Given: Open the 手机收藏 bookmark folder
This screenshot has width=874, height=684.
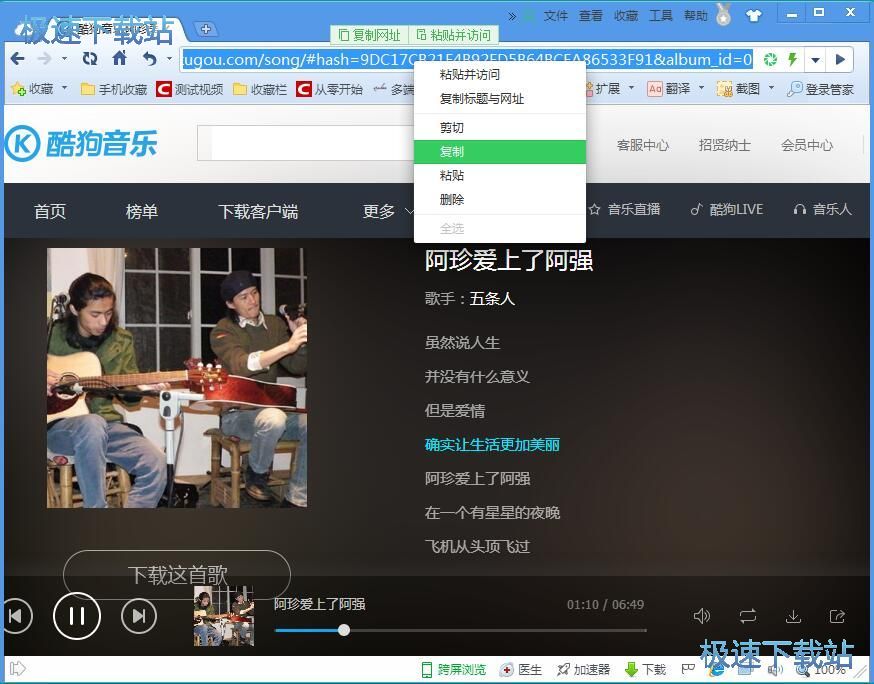Looking at the screenshot, I should (x=114, y=89).
